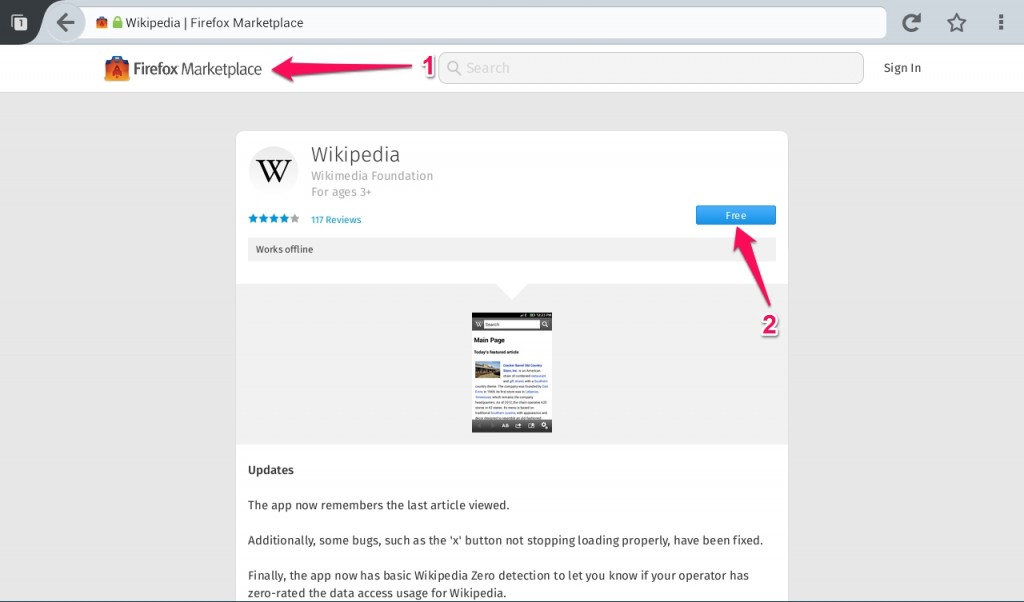Viewport: 1024px width, 602px height.
Task: Click the 'For ages 3+' rating text
Action: point(341,192)
